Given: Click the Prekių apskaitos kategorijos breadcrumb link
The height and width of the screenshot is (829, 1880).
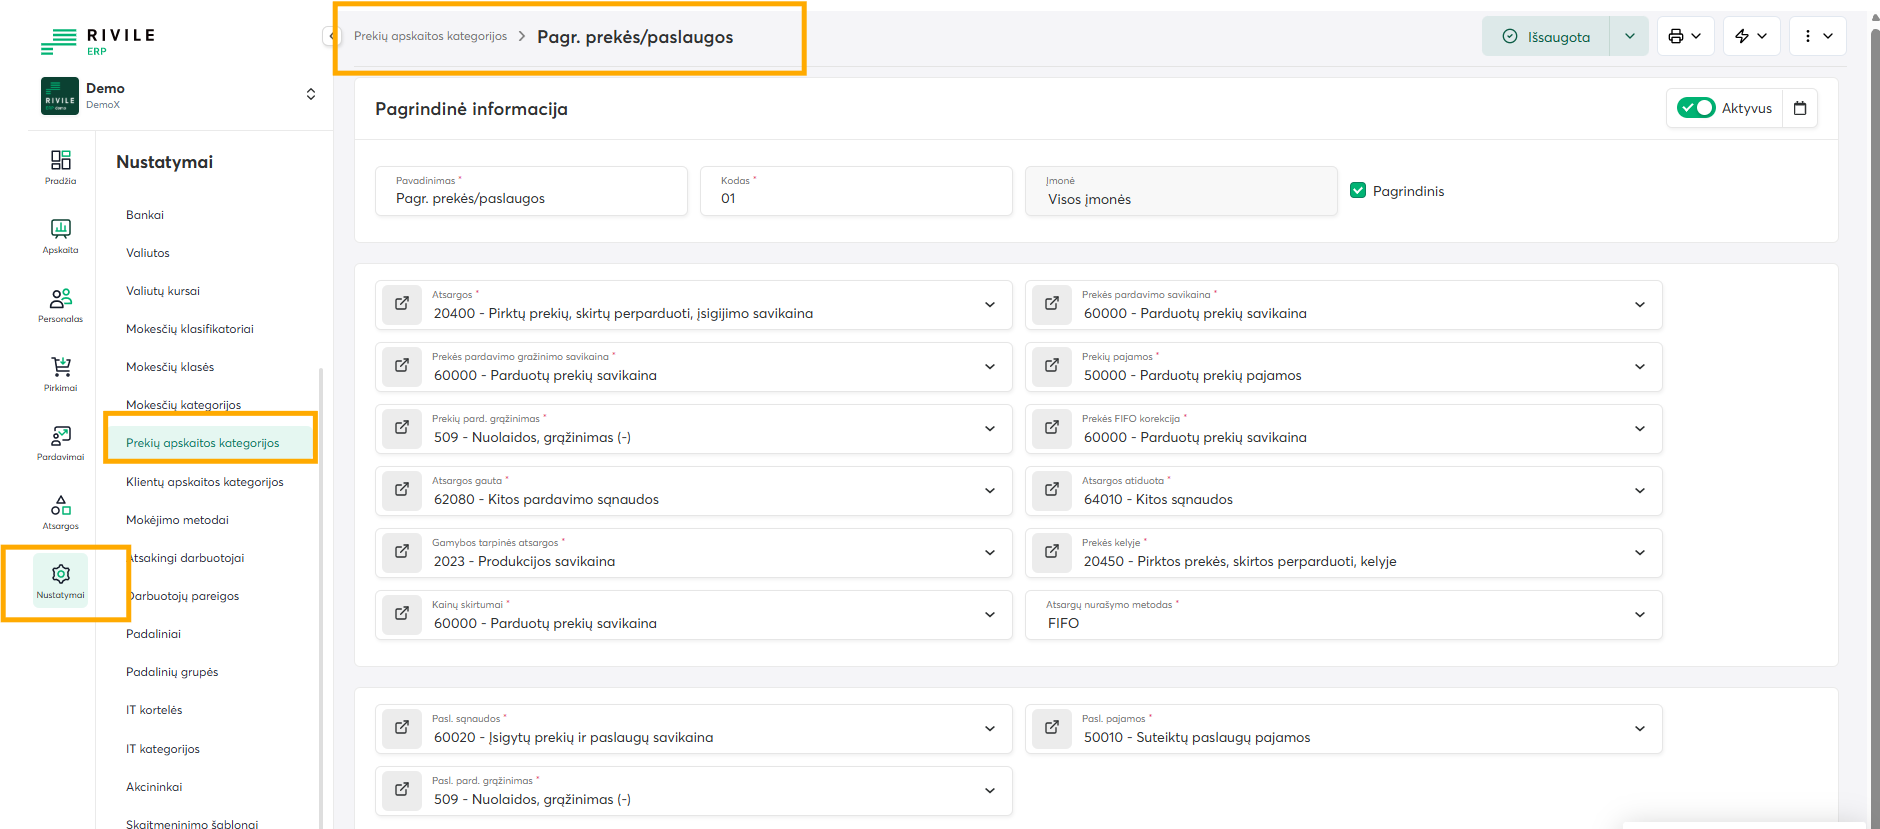Looking at the screenshot, I should click(430, 37).
